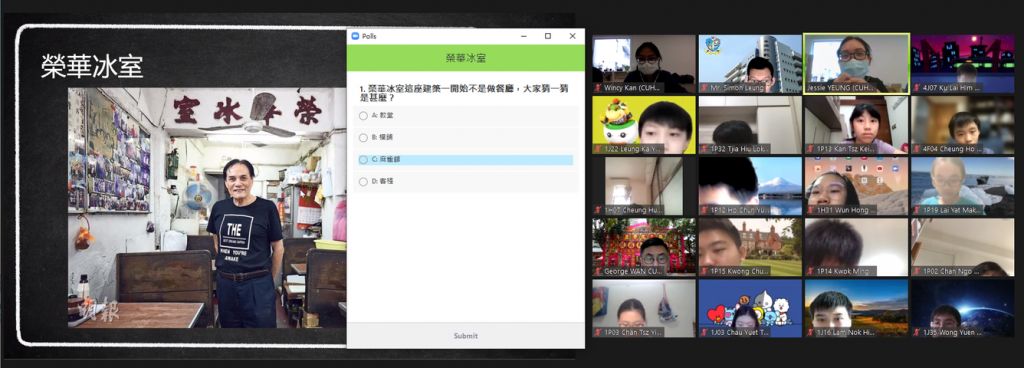Select 1P14 Kwok Ming video tile
1024x368 pixels.
click(x=856, y=247)
